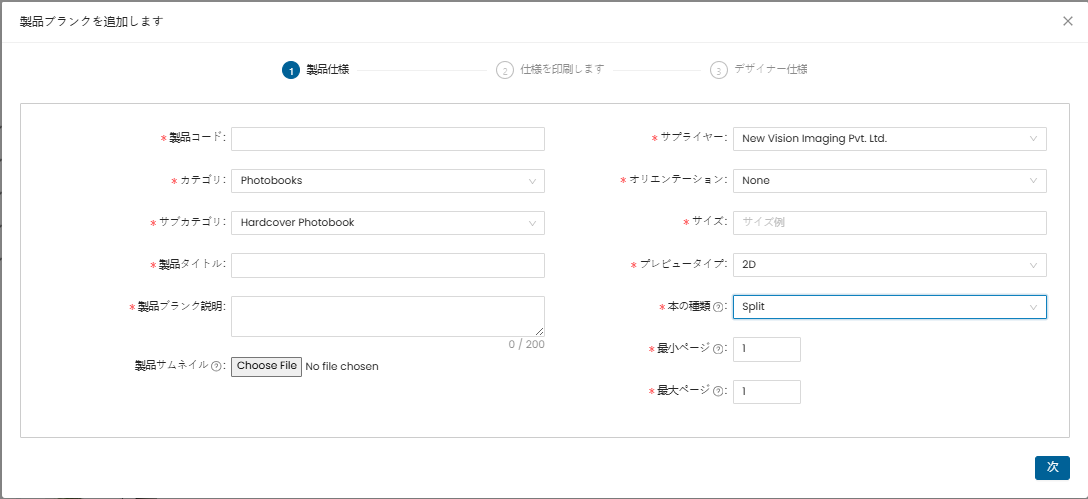
Task: Click the 製品ブランク説明 text area
Action: (x=387, y=316)
